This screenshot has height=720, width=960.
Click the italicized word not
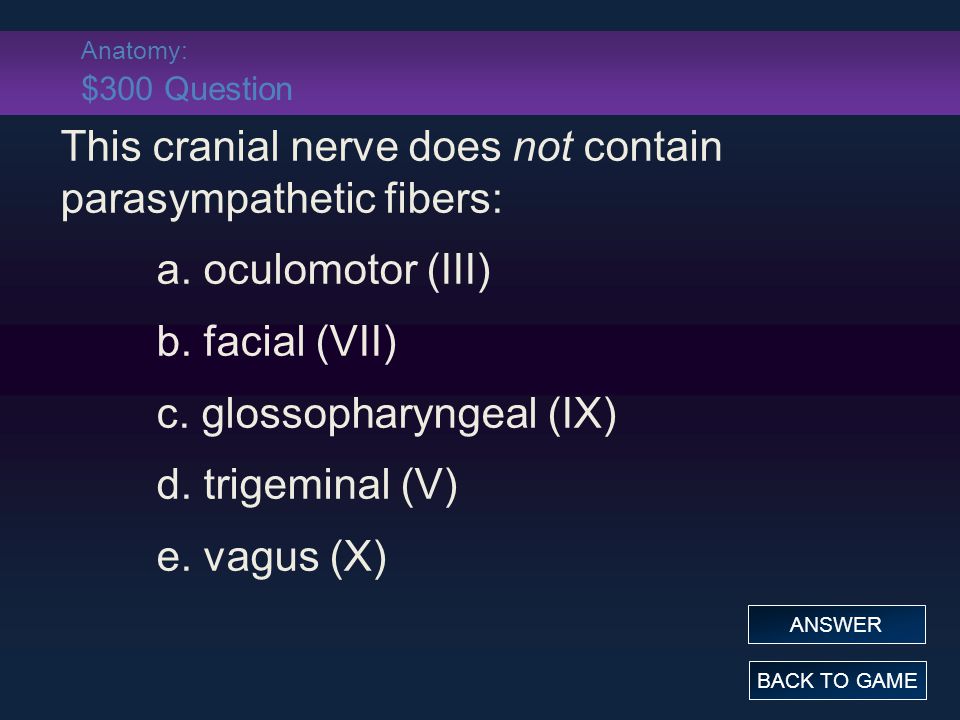[542, 147]
